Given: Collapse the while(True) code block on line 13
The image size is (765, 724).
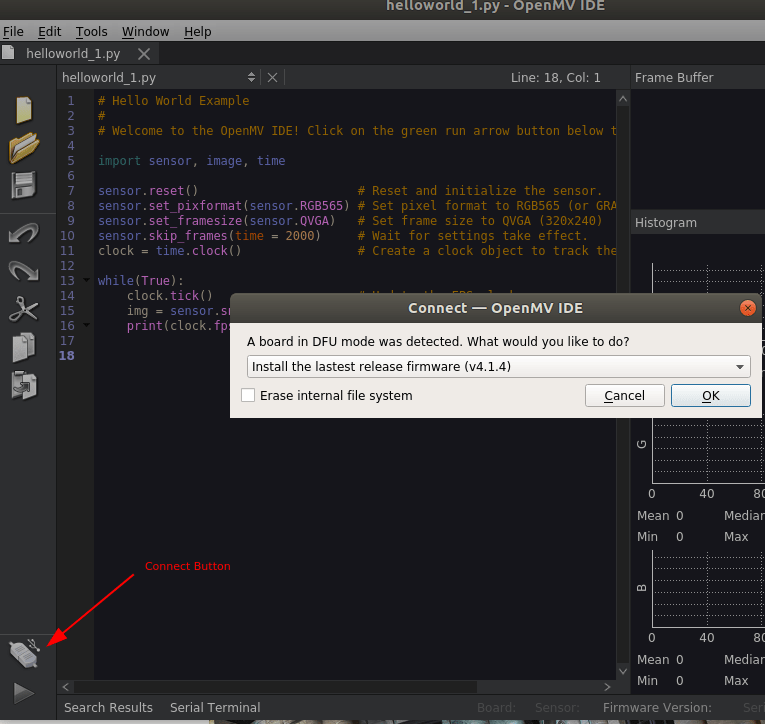Looking at the screenshot, I should [x=87, y=281].
